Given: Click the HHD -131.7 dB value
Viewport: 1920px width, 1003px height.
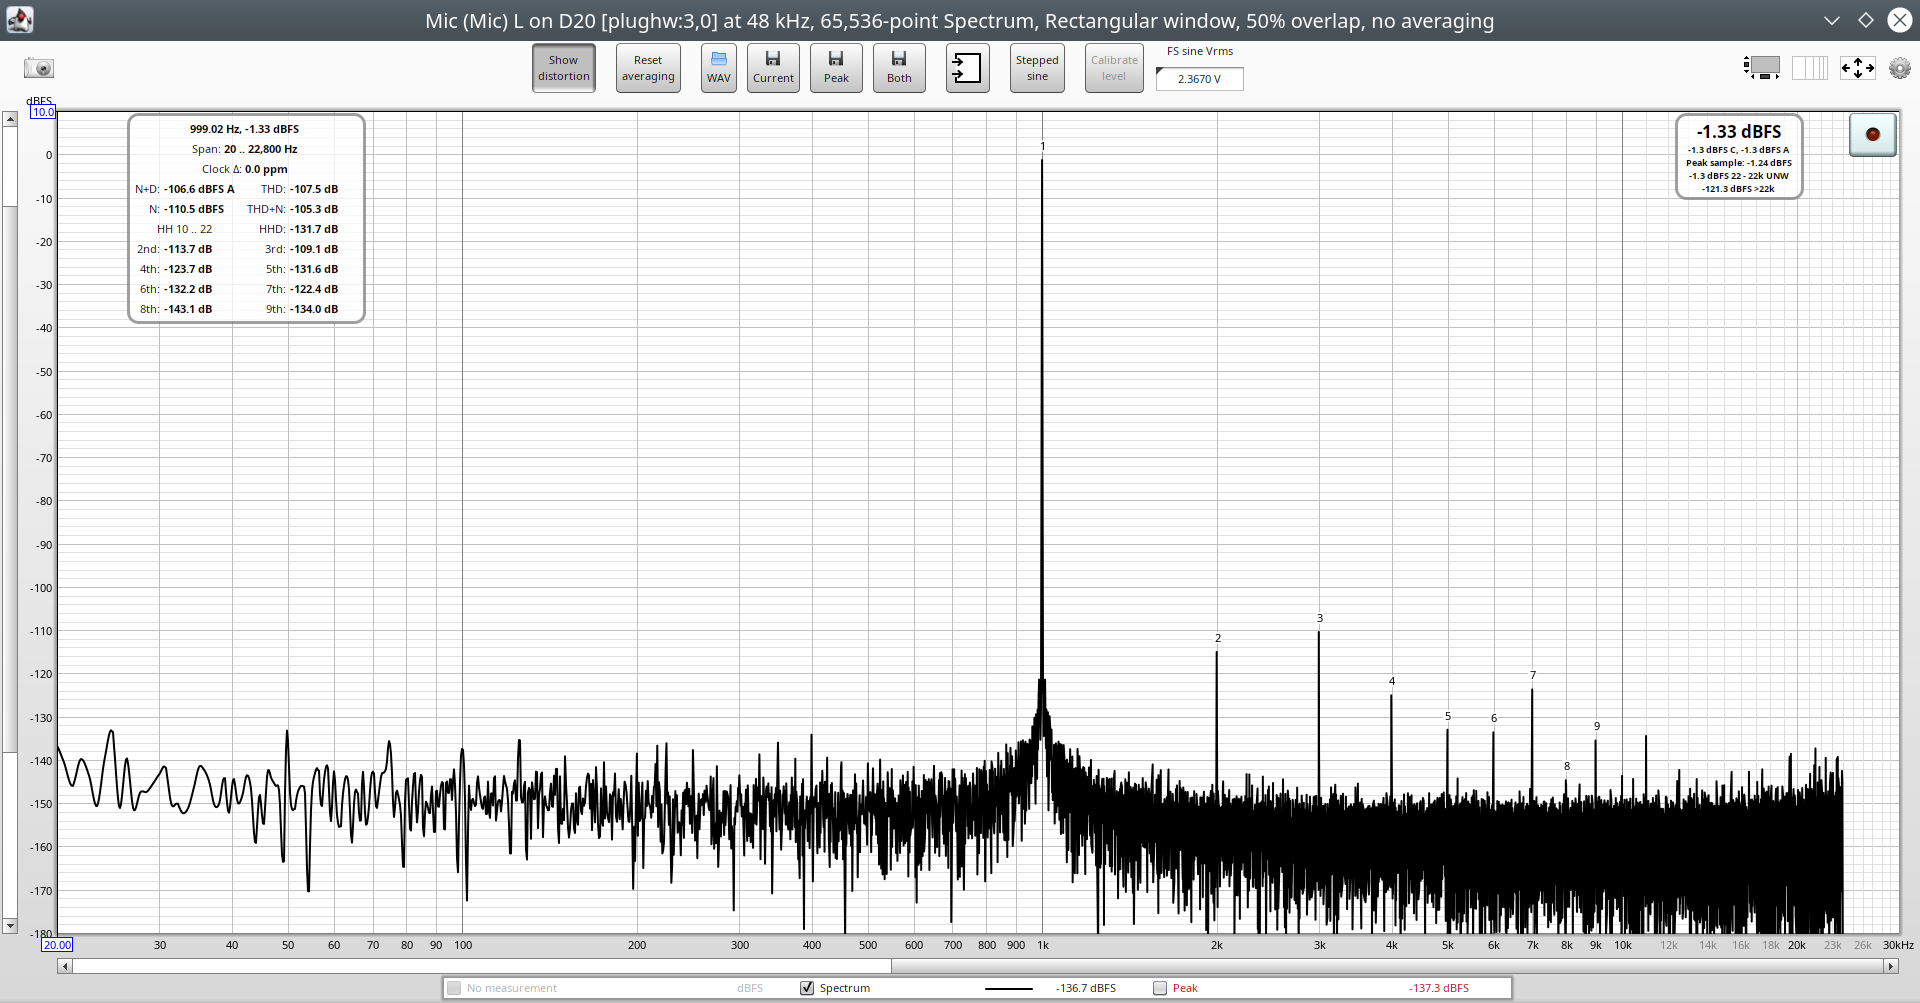Looking at the screenshot, I should 314,229.
